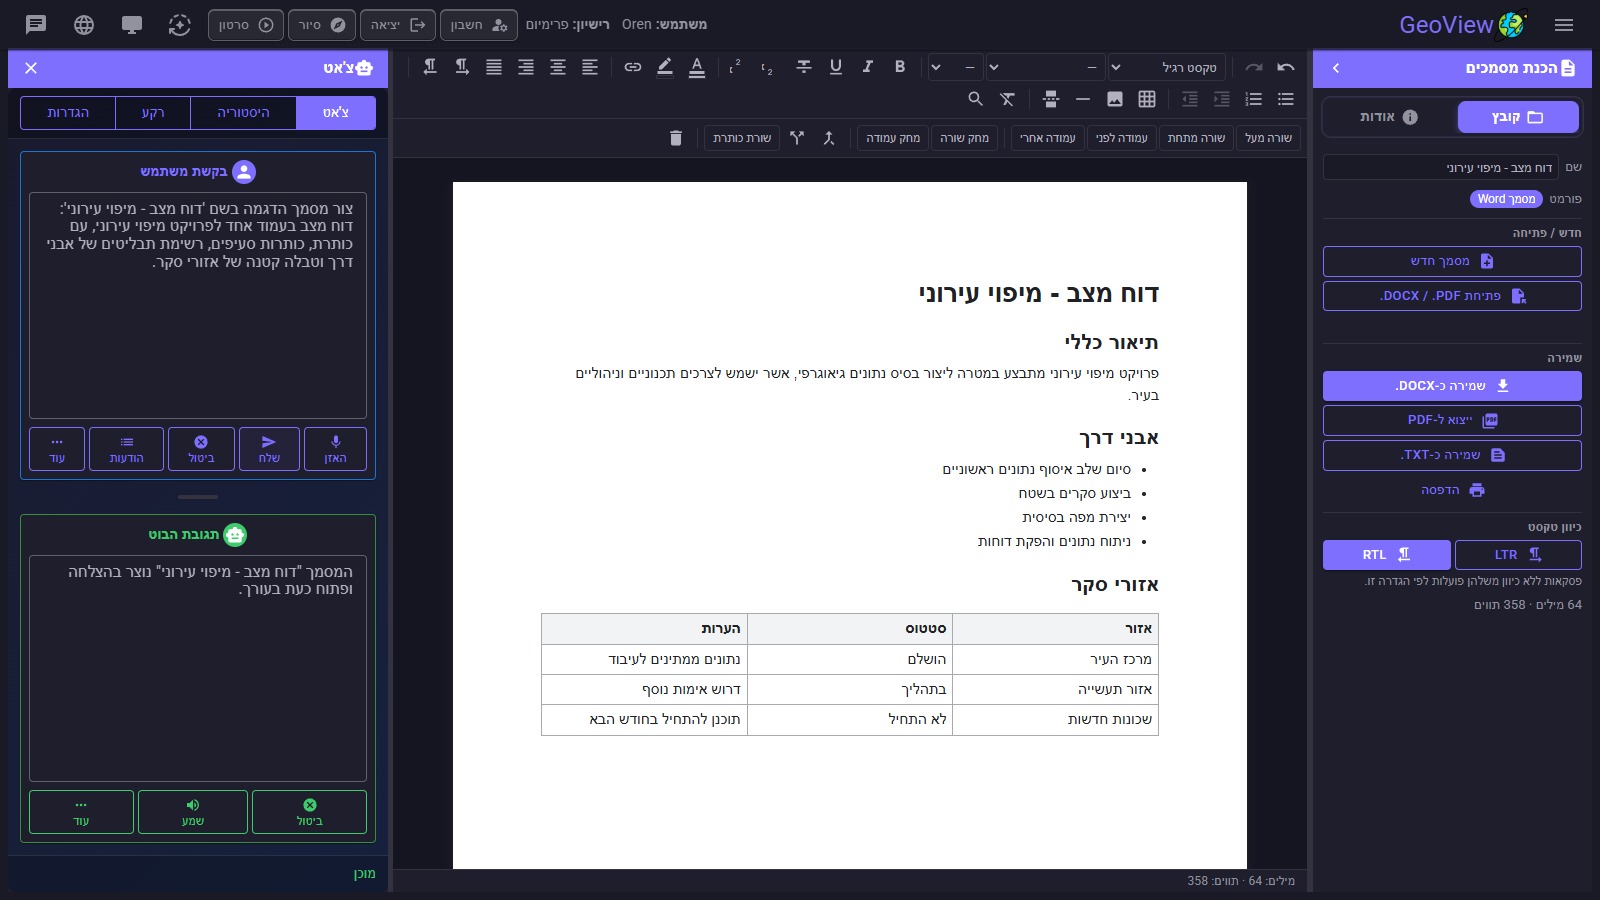Clear text formatting
Image resolution: width=1600 pixels, height=900 pixels.
(1008, 99)
